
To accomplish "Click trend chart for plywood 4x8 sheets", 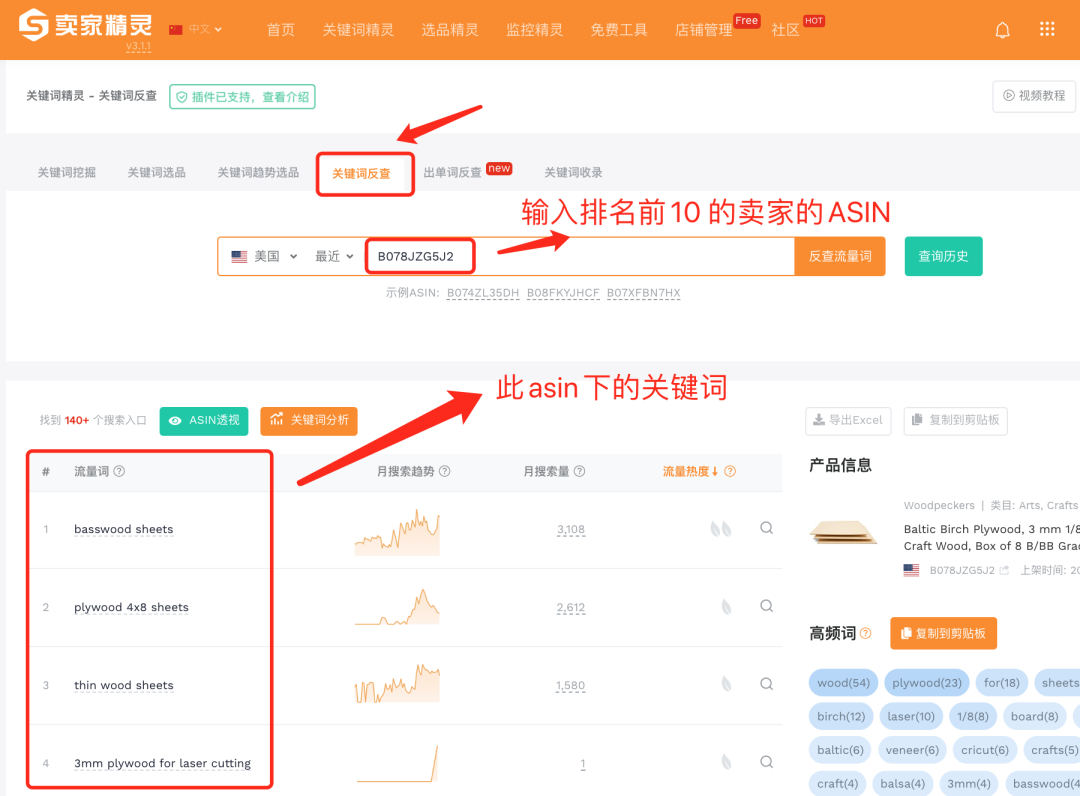I will 397,607.
